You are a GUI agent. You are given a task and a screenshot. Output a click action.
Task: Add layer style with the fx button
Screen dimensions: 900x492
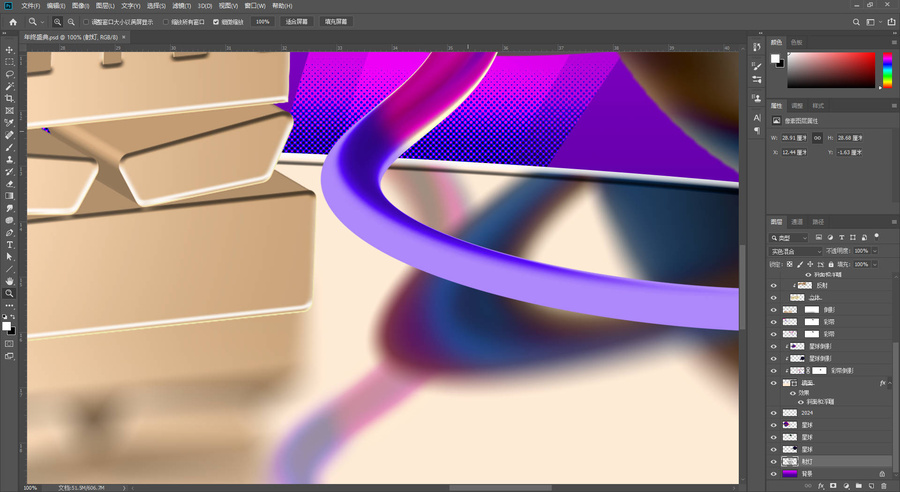tap(821, 486)
